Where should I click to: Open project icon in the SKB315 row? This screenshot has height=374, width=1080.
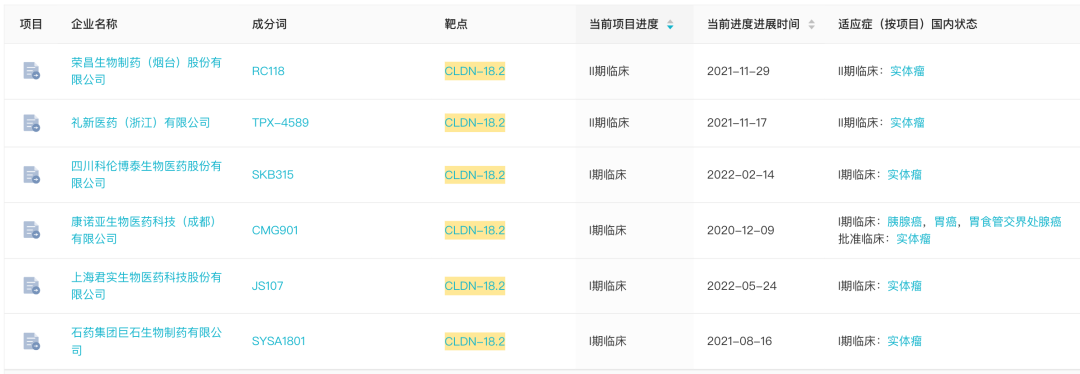pos(31,175)
